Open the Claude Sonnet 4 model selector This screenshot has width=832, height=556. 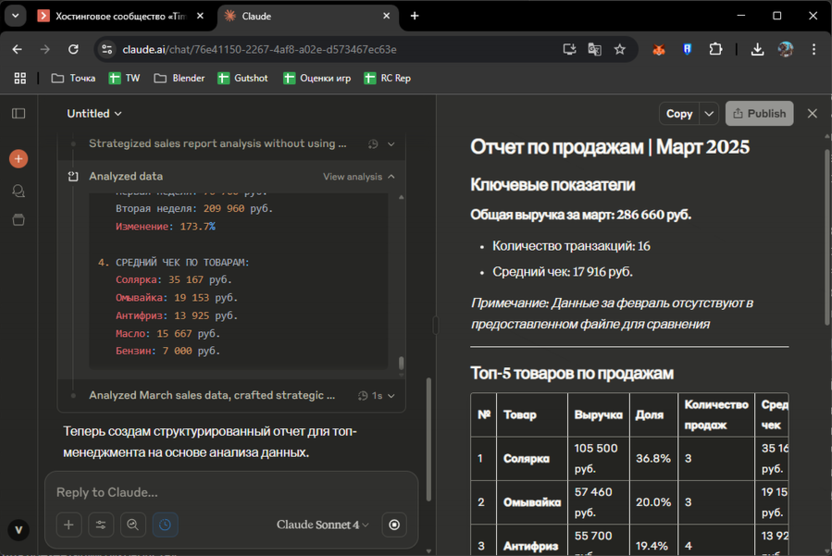(322, 525)
